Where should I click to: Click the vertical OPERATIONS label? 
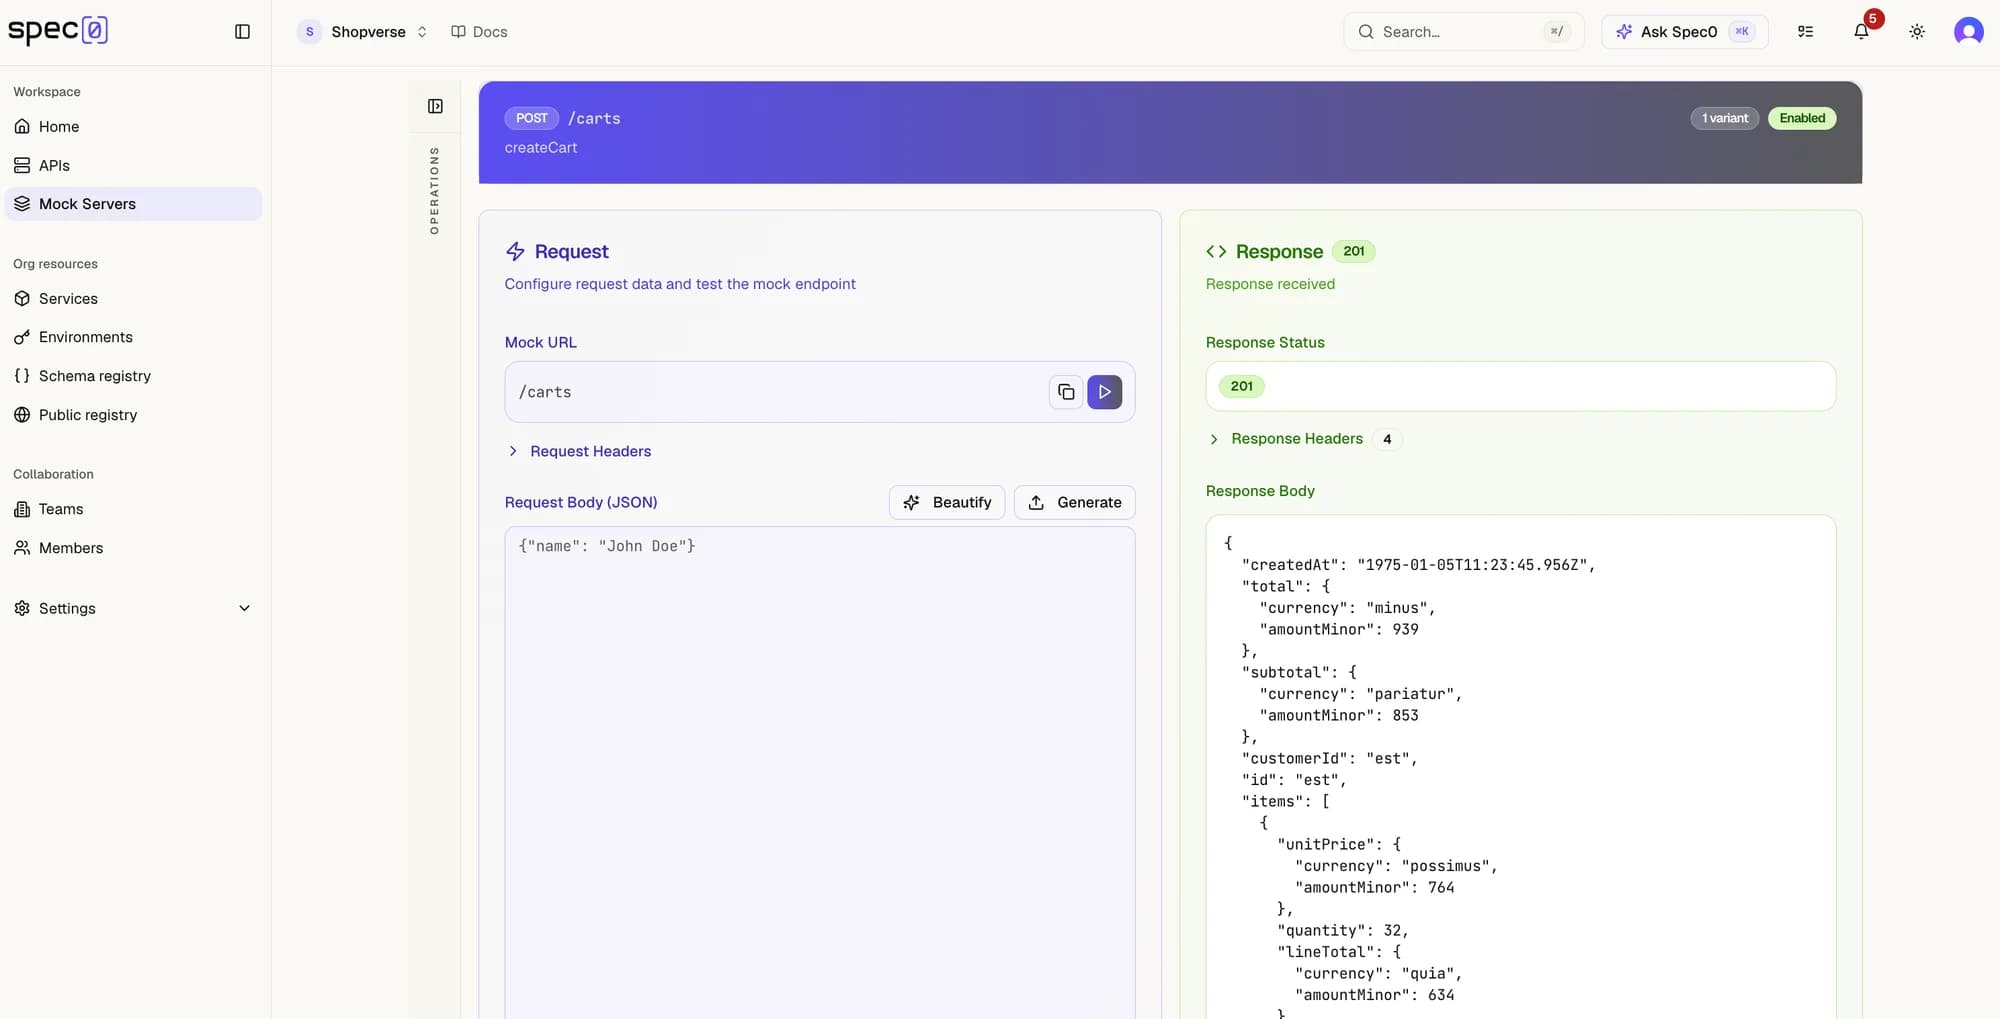pyautogui.click(x=434, y=191)
